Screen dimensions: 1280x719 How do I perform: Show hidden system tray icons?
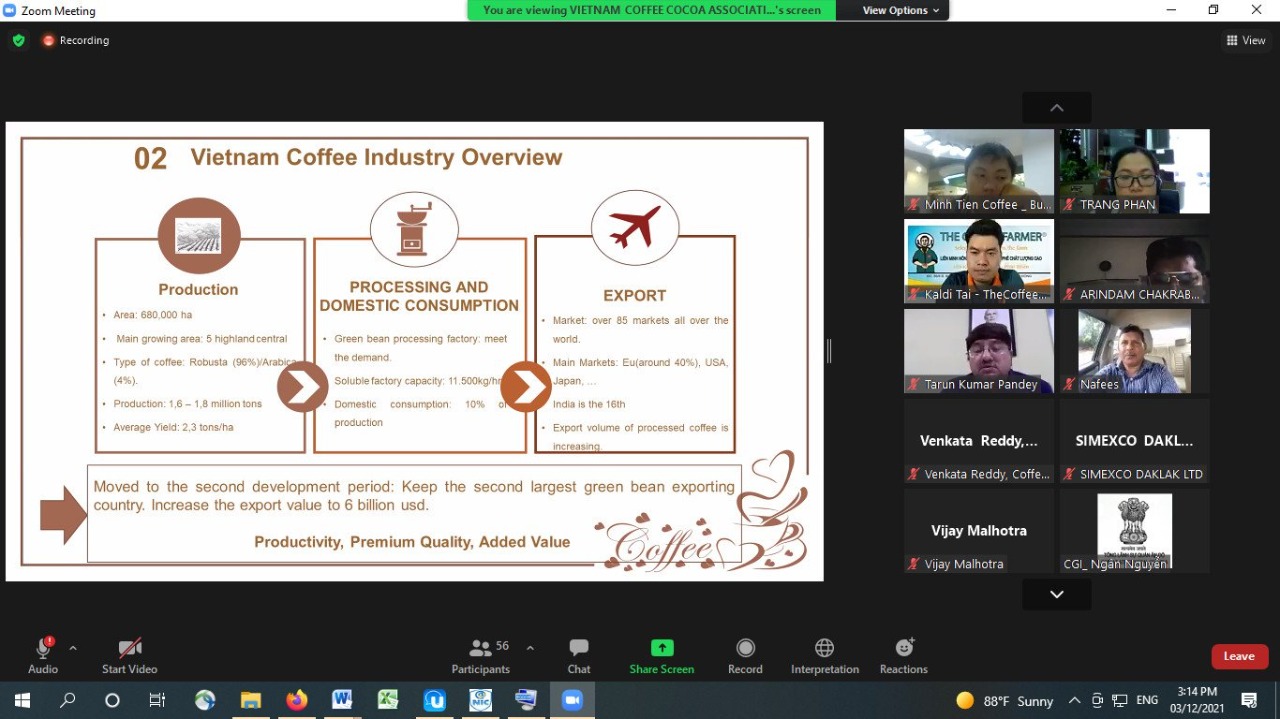click(x=1075, y=700)
